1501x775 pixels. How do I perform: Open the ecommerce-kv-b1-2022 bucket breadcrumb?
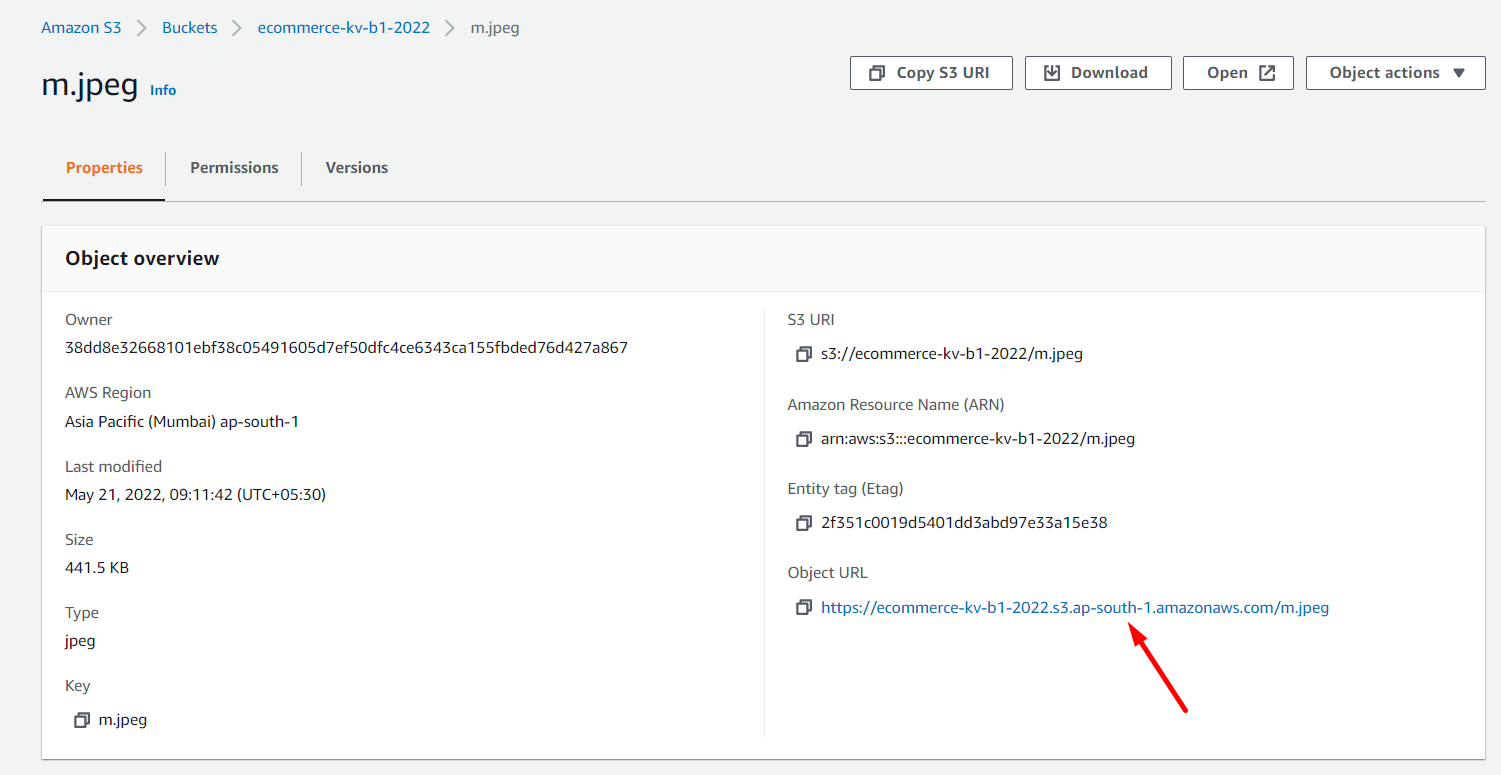tap(343, 27)
